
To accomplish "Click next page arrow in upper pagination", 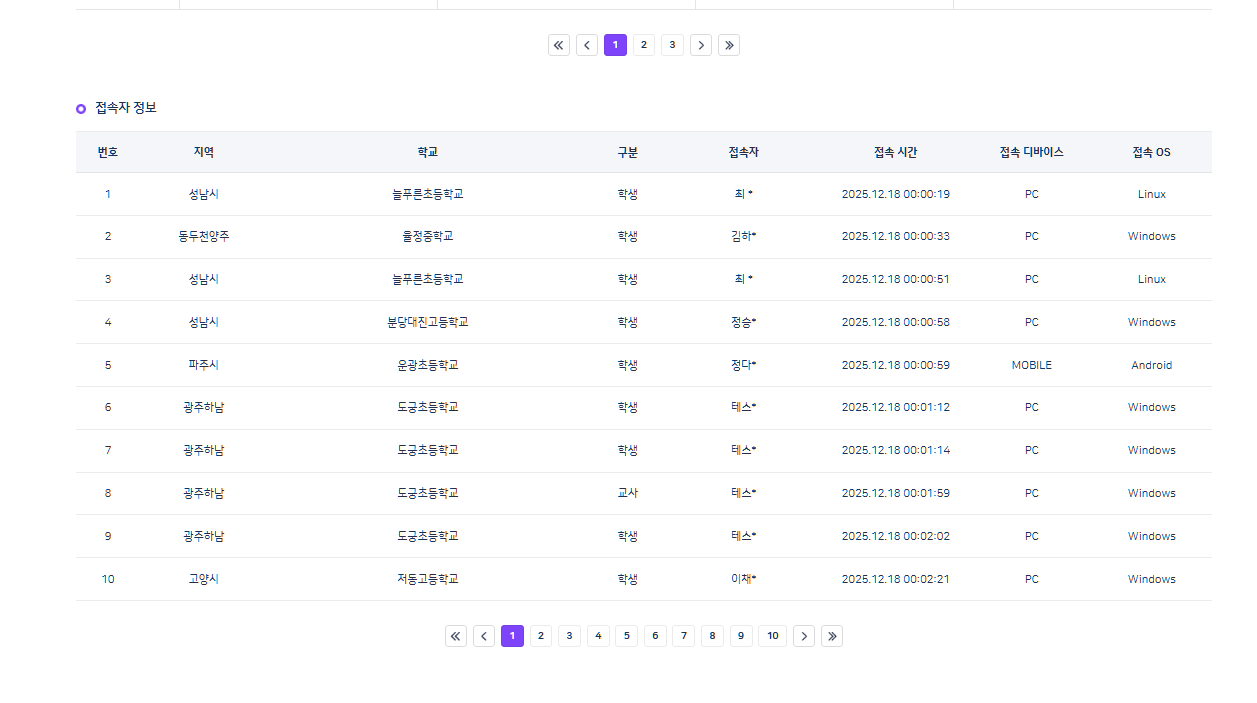I will [701, 45].
